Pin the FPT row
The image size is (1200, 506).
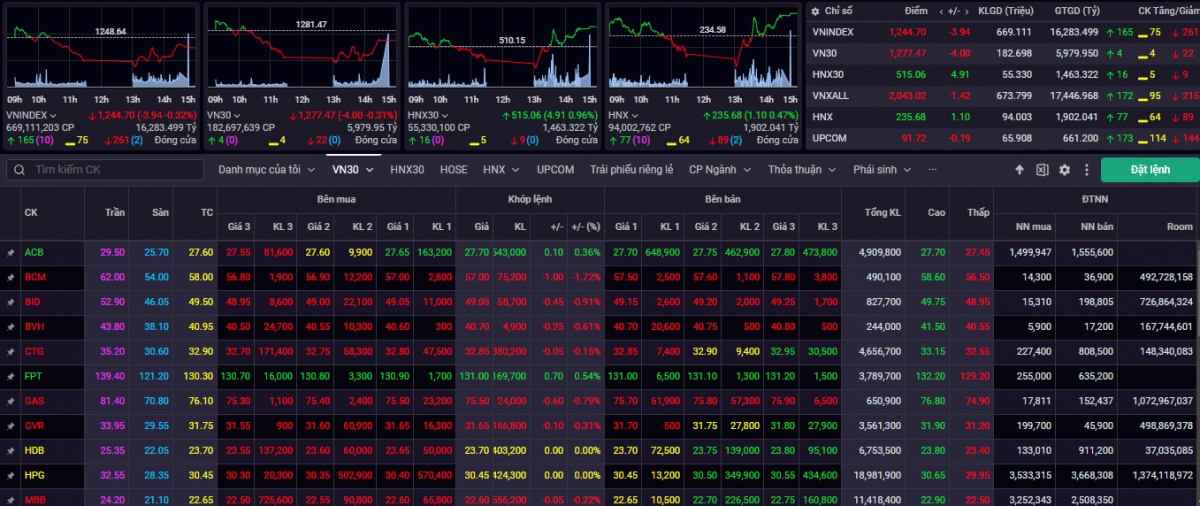pos(10,376)
